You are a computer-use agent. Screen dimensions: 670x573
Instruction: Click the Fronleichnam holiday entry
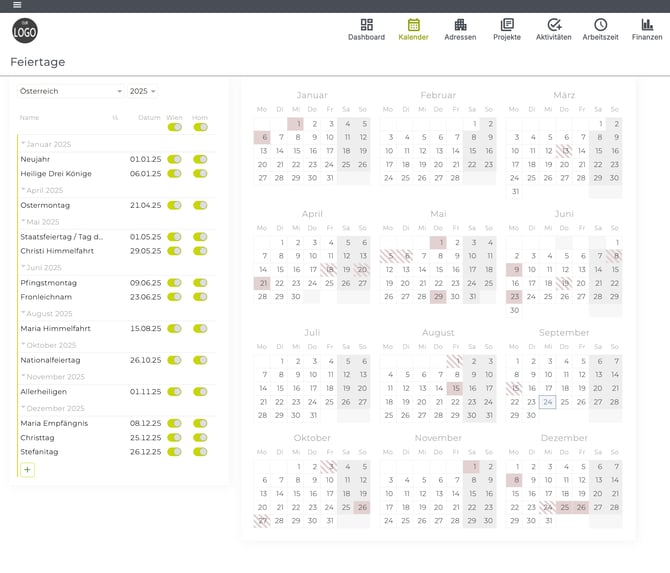(45, 297)
